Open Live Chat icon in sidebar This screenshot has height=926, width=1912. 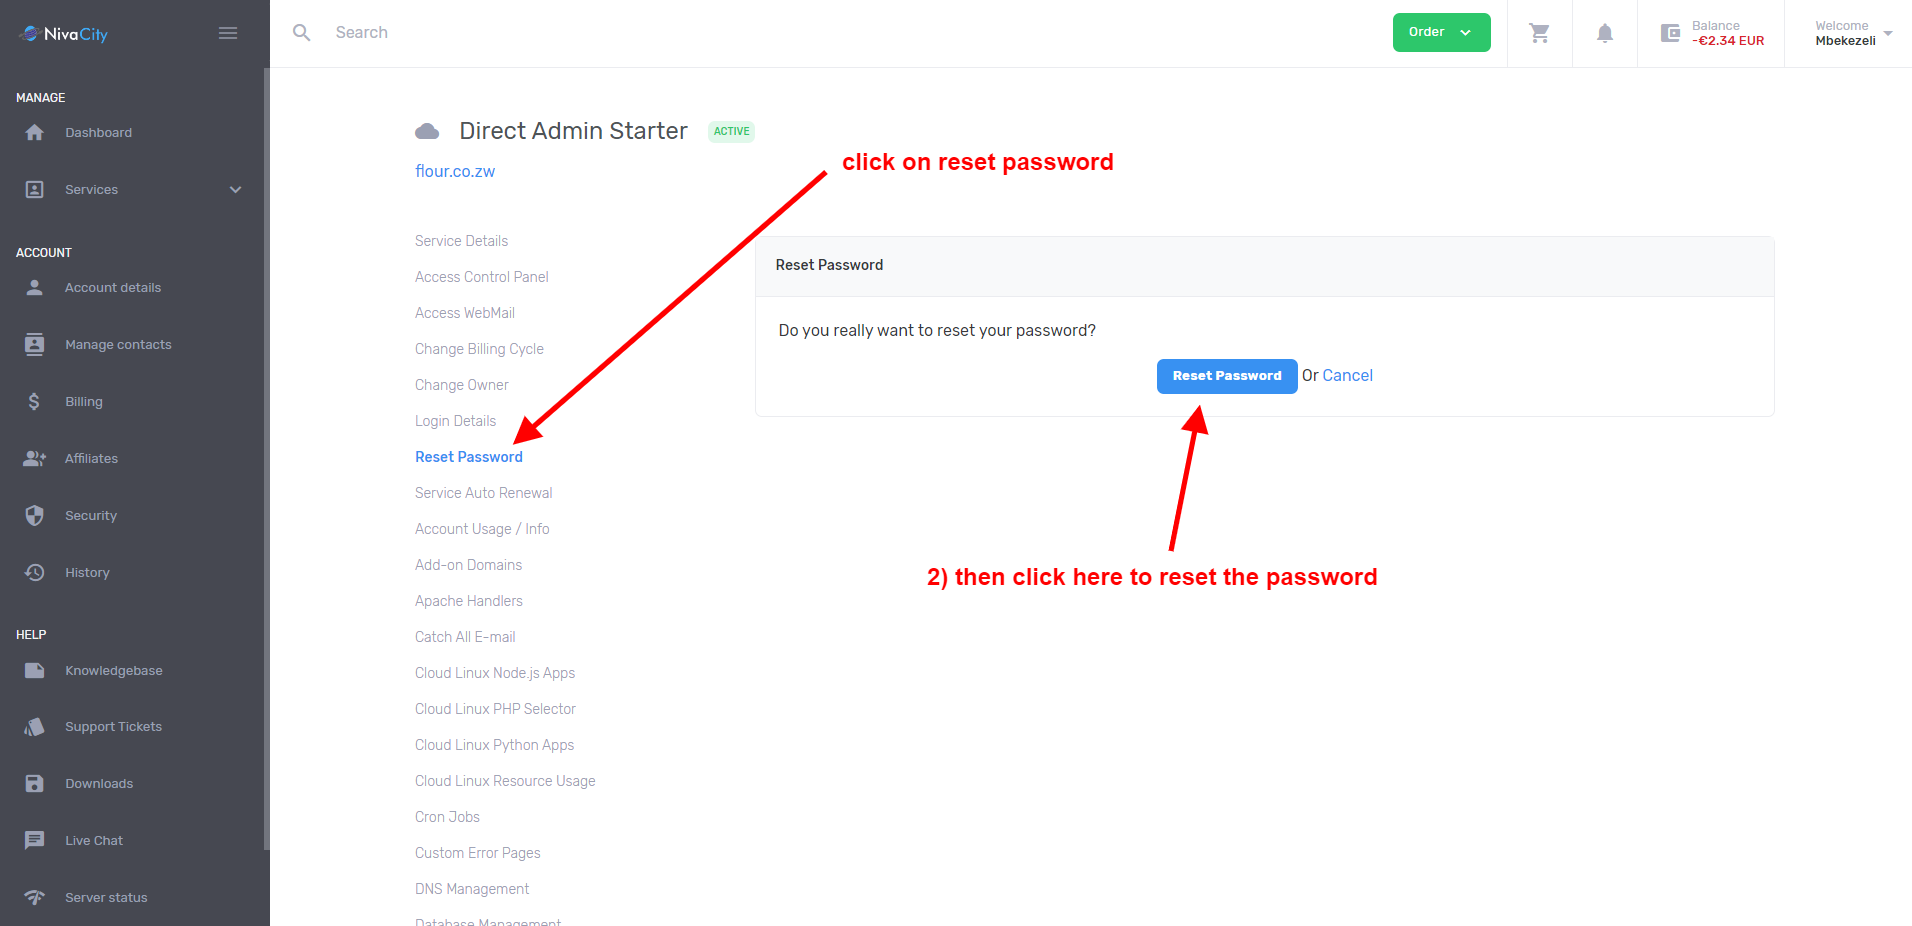(x=35, y=840)
